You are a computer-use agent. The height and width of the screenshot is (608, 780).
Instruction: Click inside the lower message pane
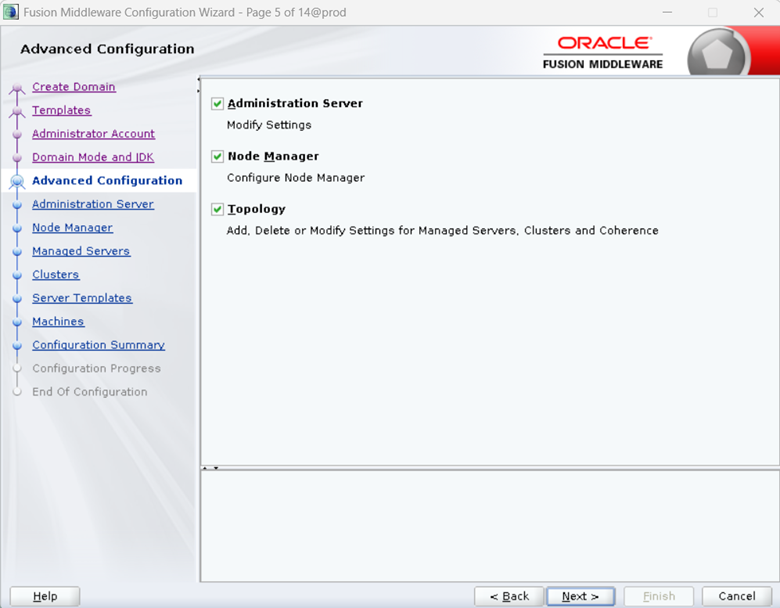[x=489, y=526]
